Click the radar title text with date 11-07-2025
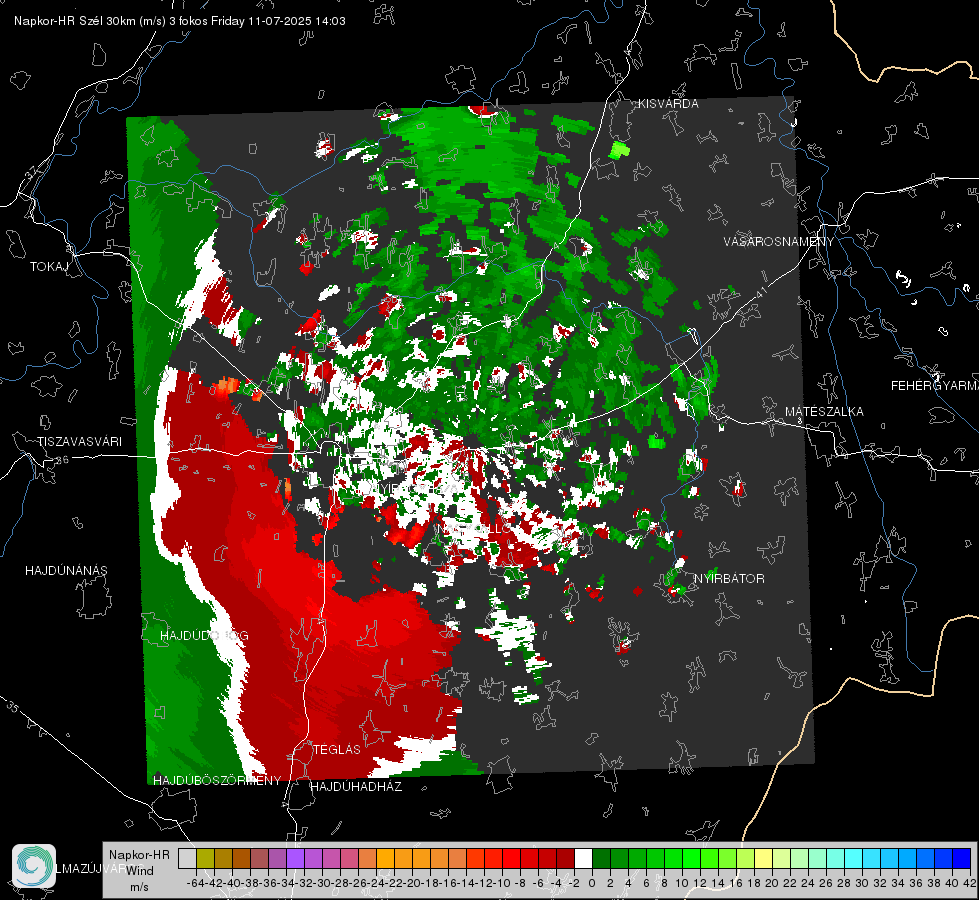 [180, 21]
